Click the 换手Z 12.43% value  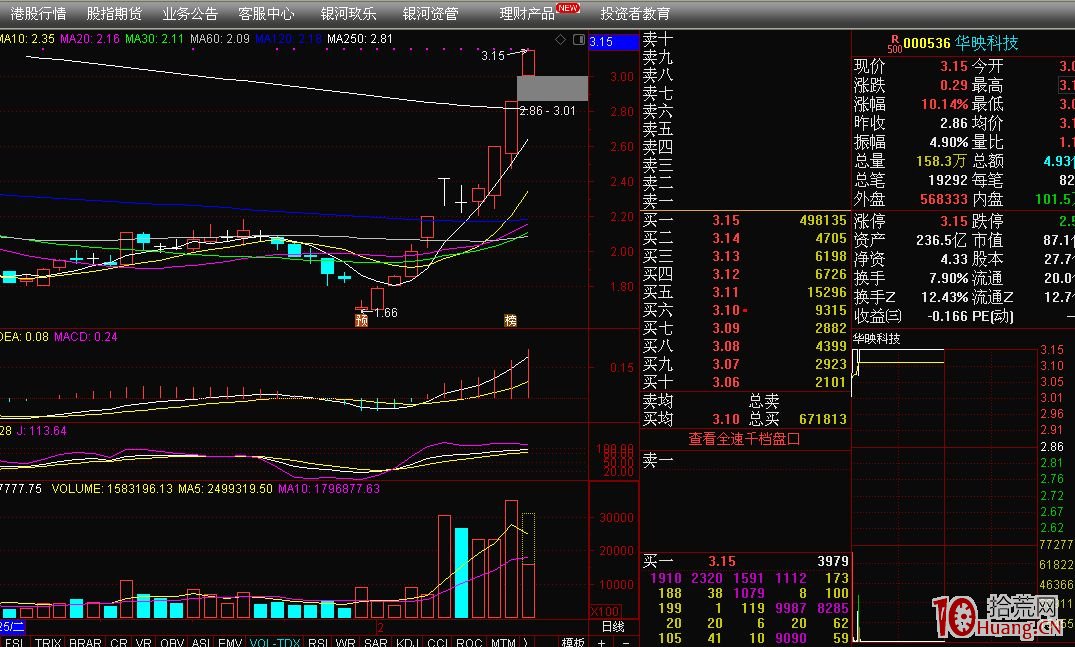tap(944, 297)
